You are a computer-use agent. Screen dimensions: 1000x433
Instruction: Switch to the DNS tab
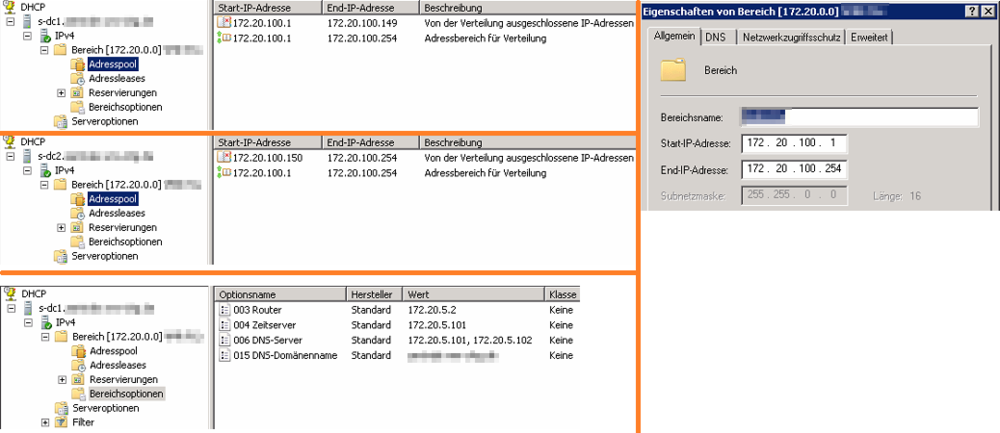715,38
